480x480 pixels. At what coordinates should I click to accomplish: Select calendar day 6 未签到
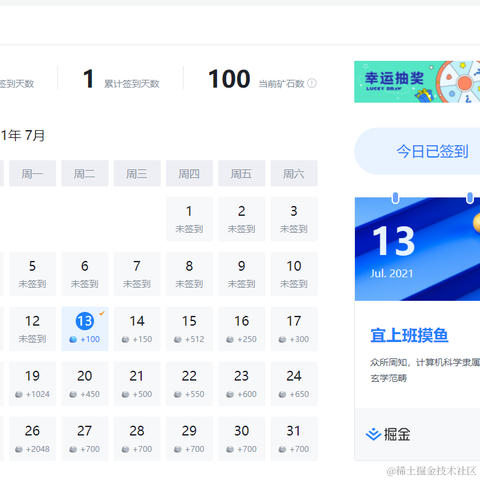(x=85, y=274)
